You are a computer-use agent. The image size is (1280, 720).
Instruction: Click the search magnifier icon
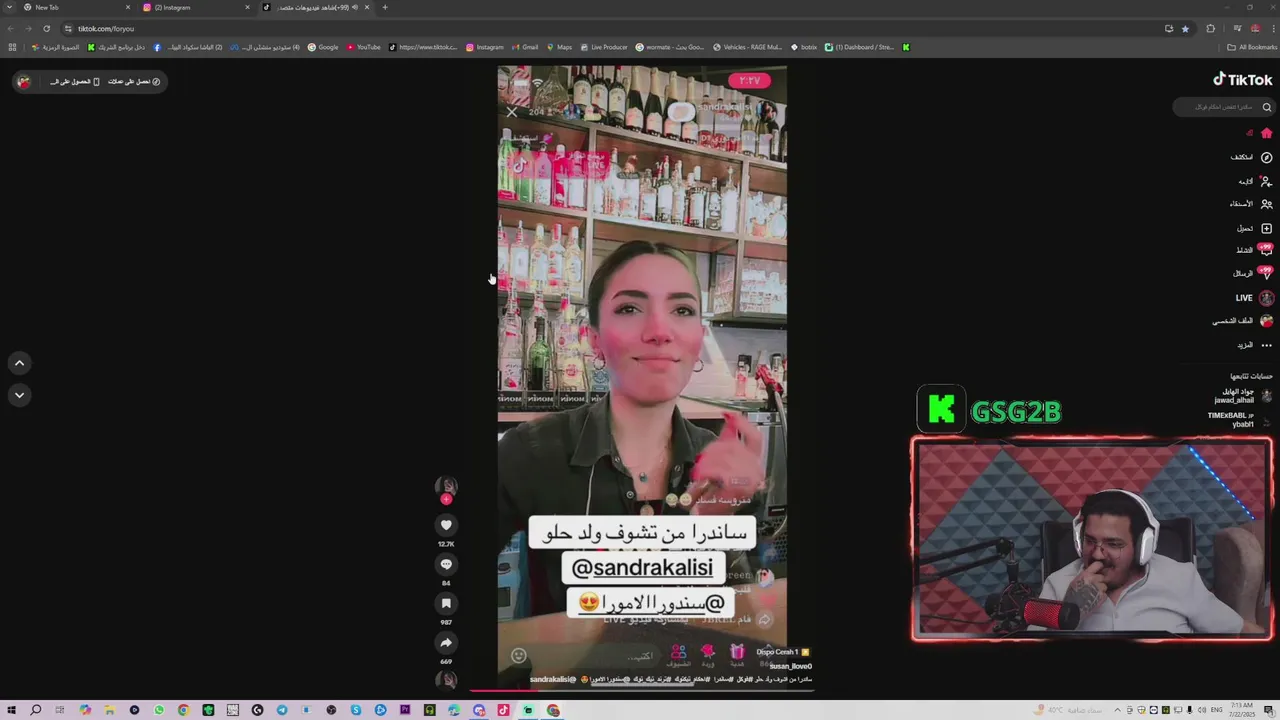tap(1266, 107)
